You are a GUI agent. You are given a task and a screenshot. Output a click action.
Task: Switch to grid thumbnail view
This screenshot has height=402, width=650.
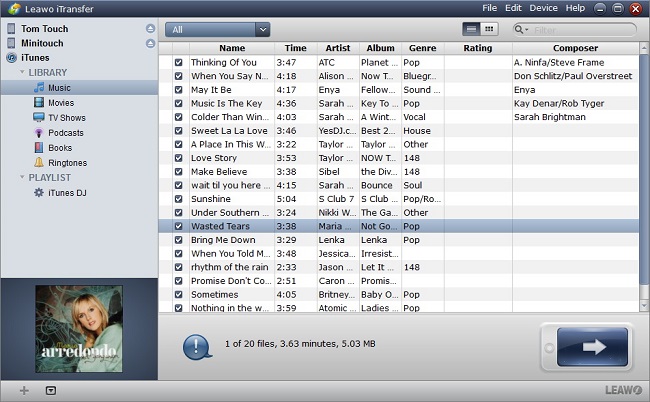pyautogui.click(x=489, y=29)
